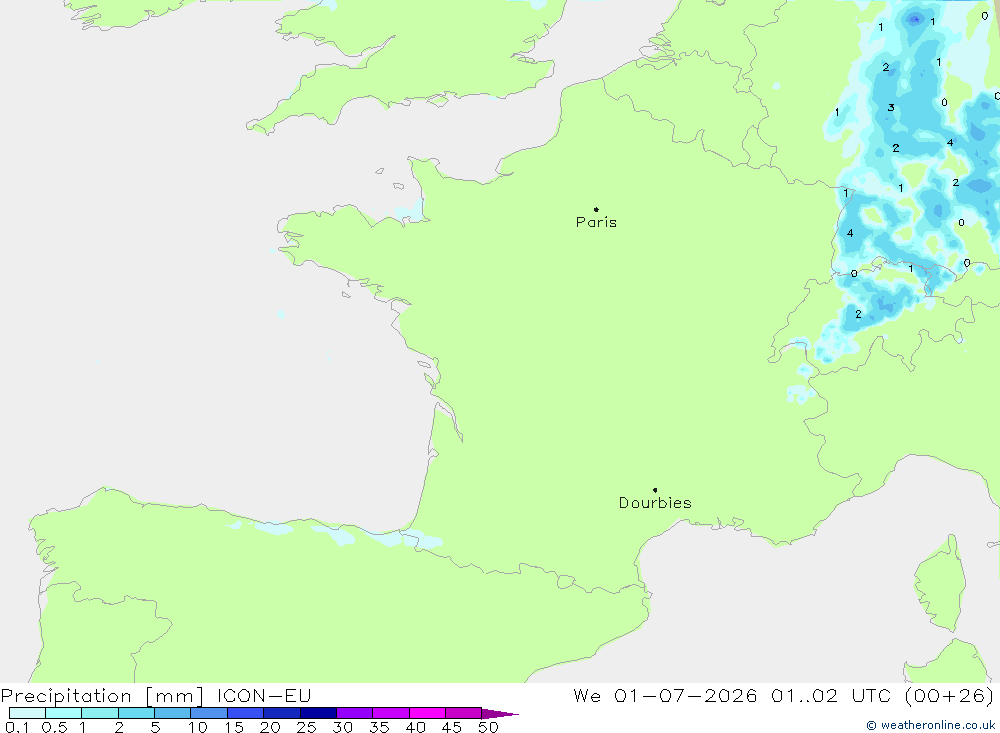Click the legend label '0.5'
Viewport: 1000px width, 733px height.
click(x=54, y=727)
